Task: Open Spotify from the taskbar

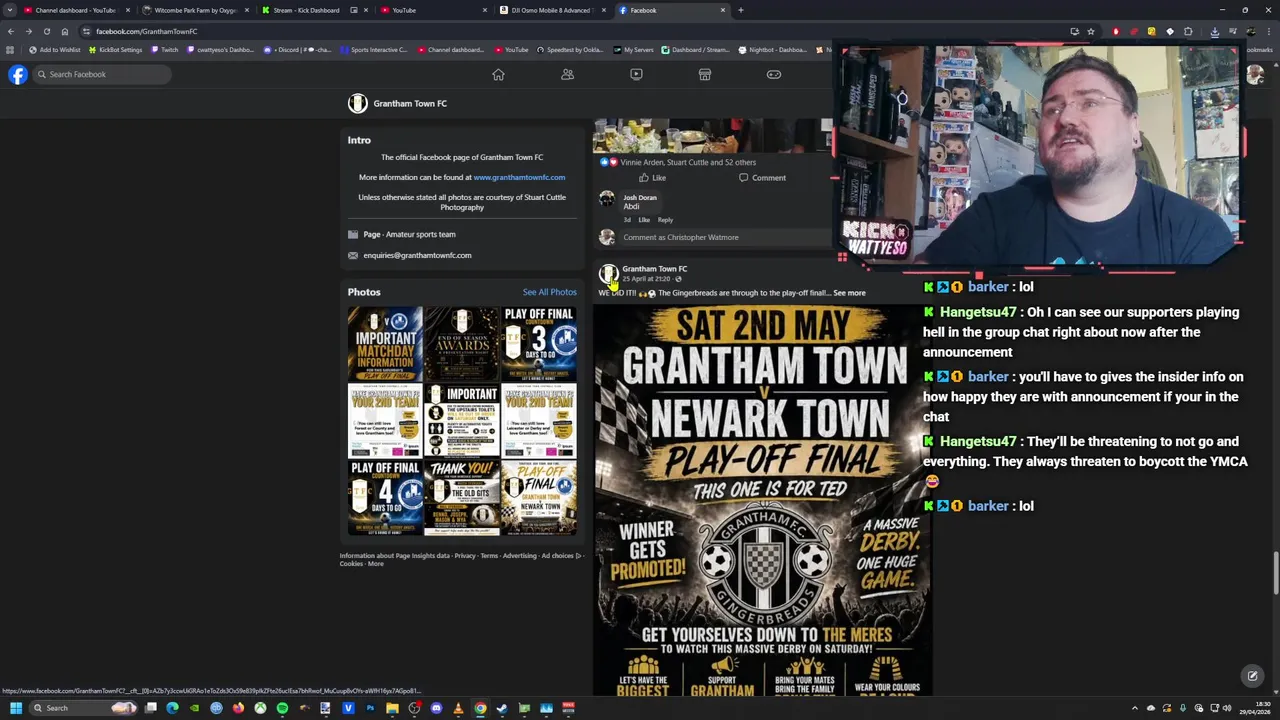Action: (282, 708)
